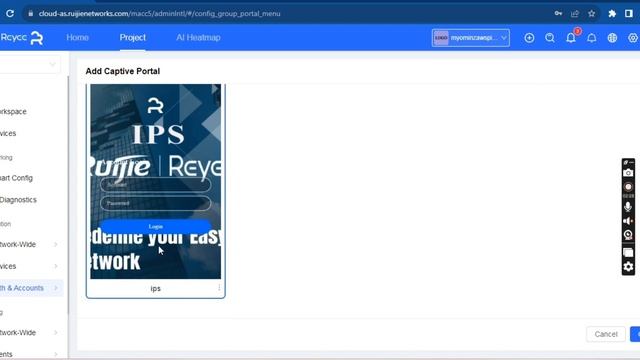Click the screenshot camera icon in recorder toolbar
640x360 pixels.
628,173
